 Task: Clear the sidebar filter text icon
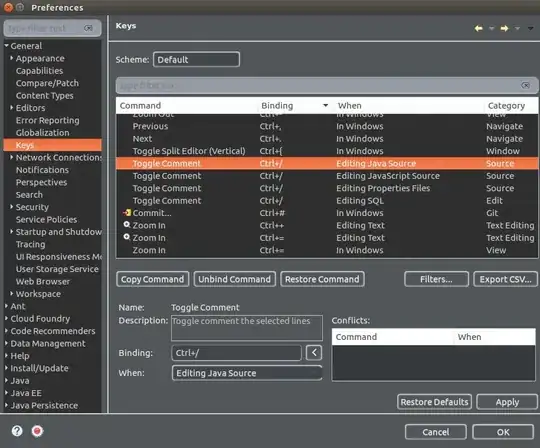pyautogui.click(x=88, y=28)
